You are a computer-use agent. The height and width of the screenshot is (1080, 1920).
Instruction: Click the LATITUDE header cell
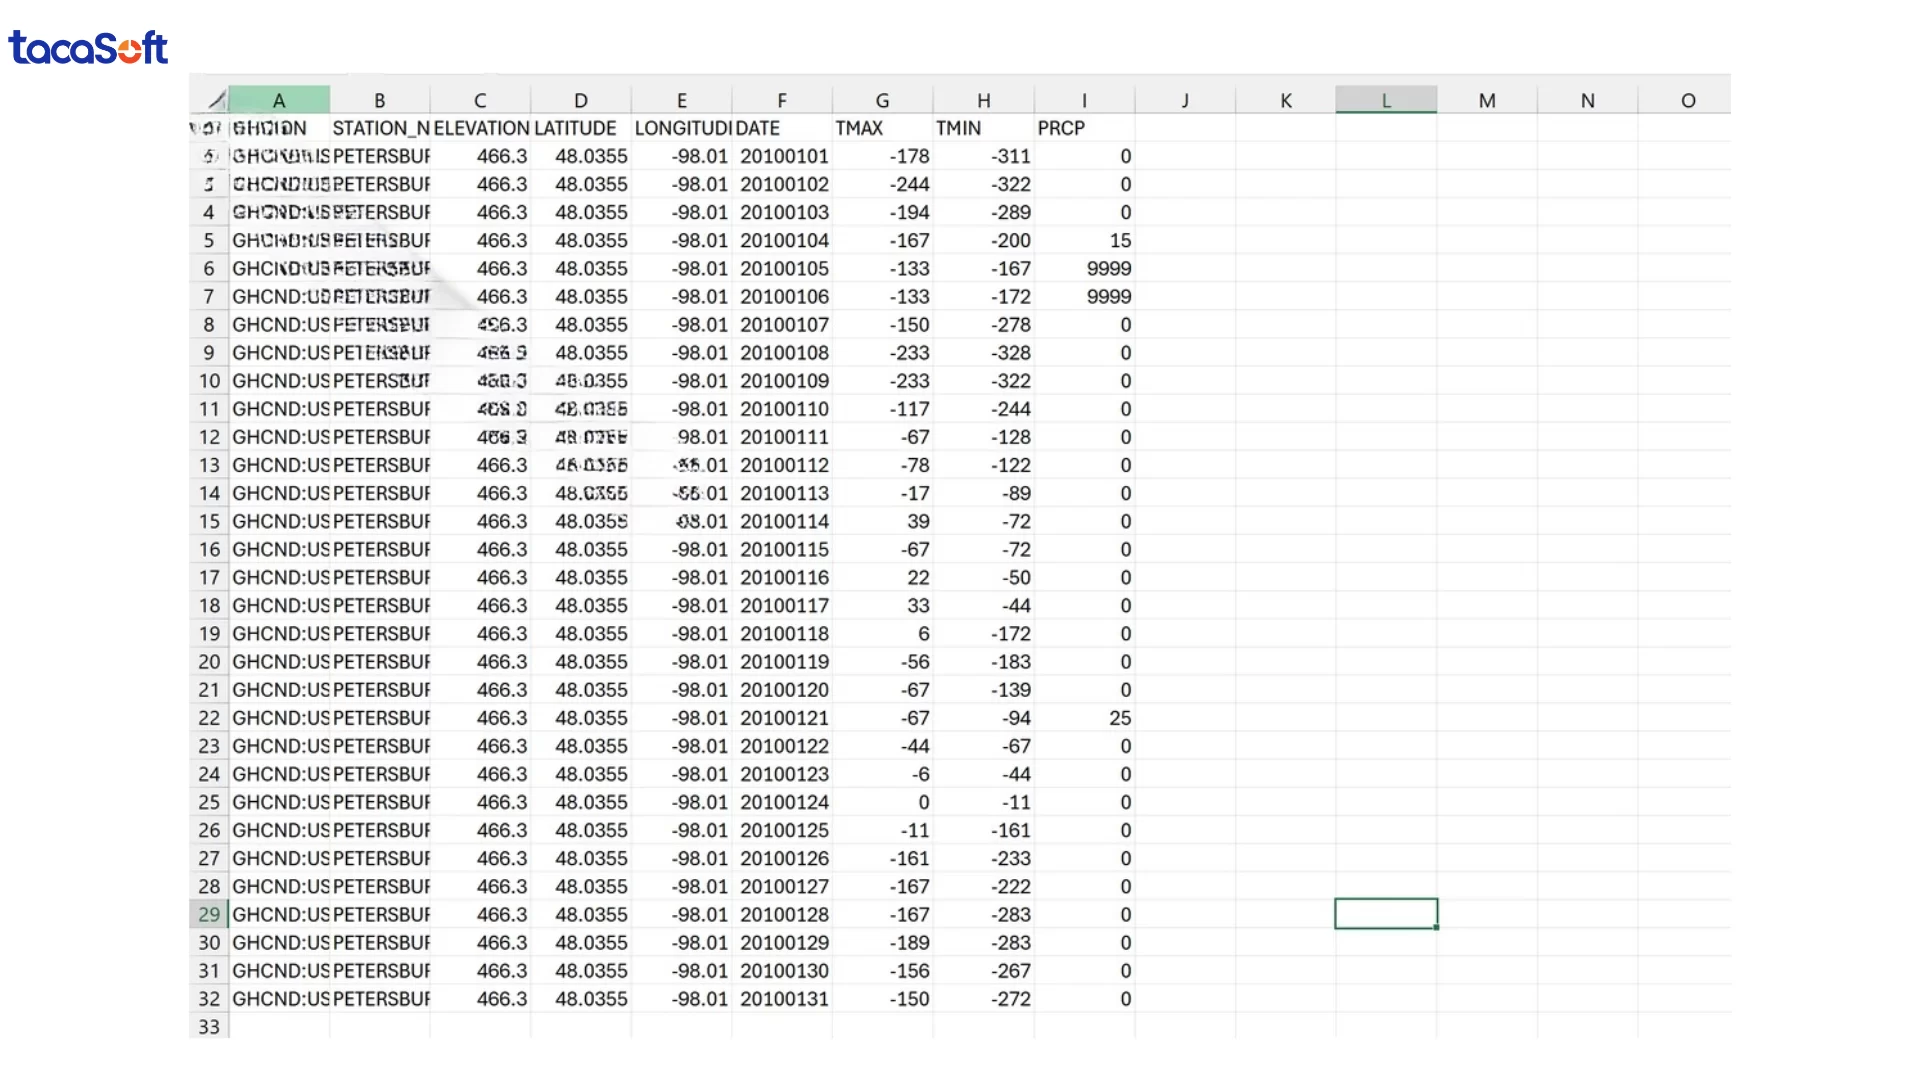click(x=581, y=128)
